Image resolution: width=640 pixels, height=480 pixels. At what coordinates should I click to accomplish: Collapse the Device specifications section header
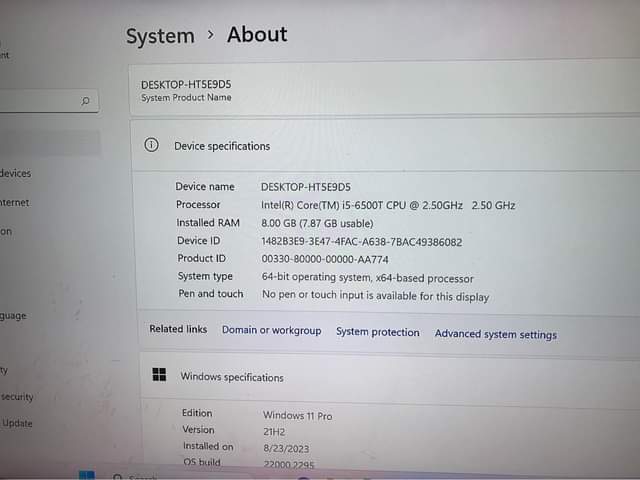coord(384,145)
